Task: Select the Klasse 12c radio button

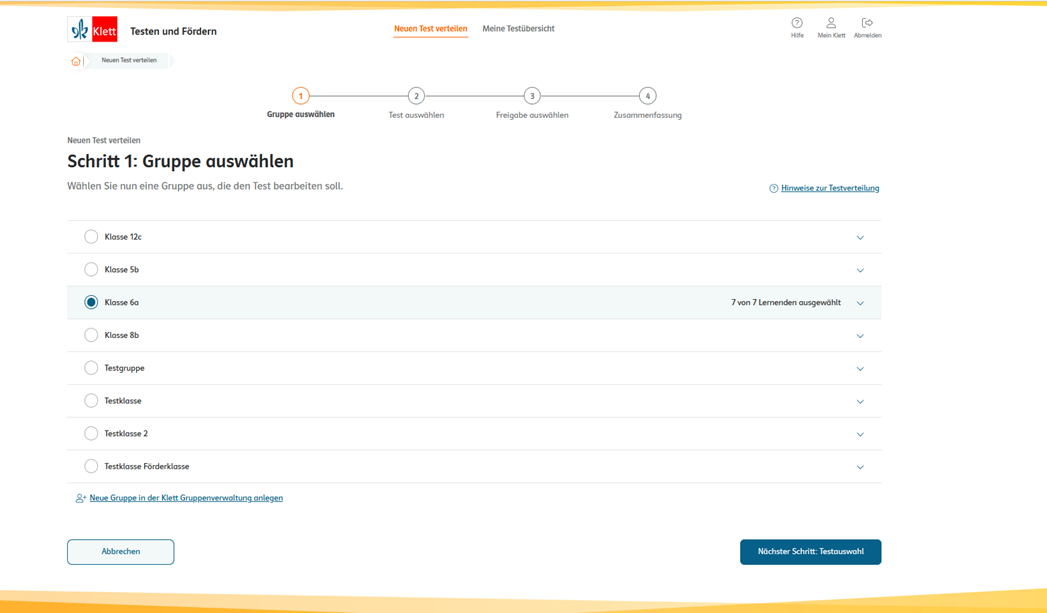Action: (x=91, y=237)
